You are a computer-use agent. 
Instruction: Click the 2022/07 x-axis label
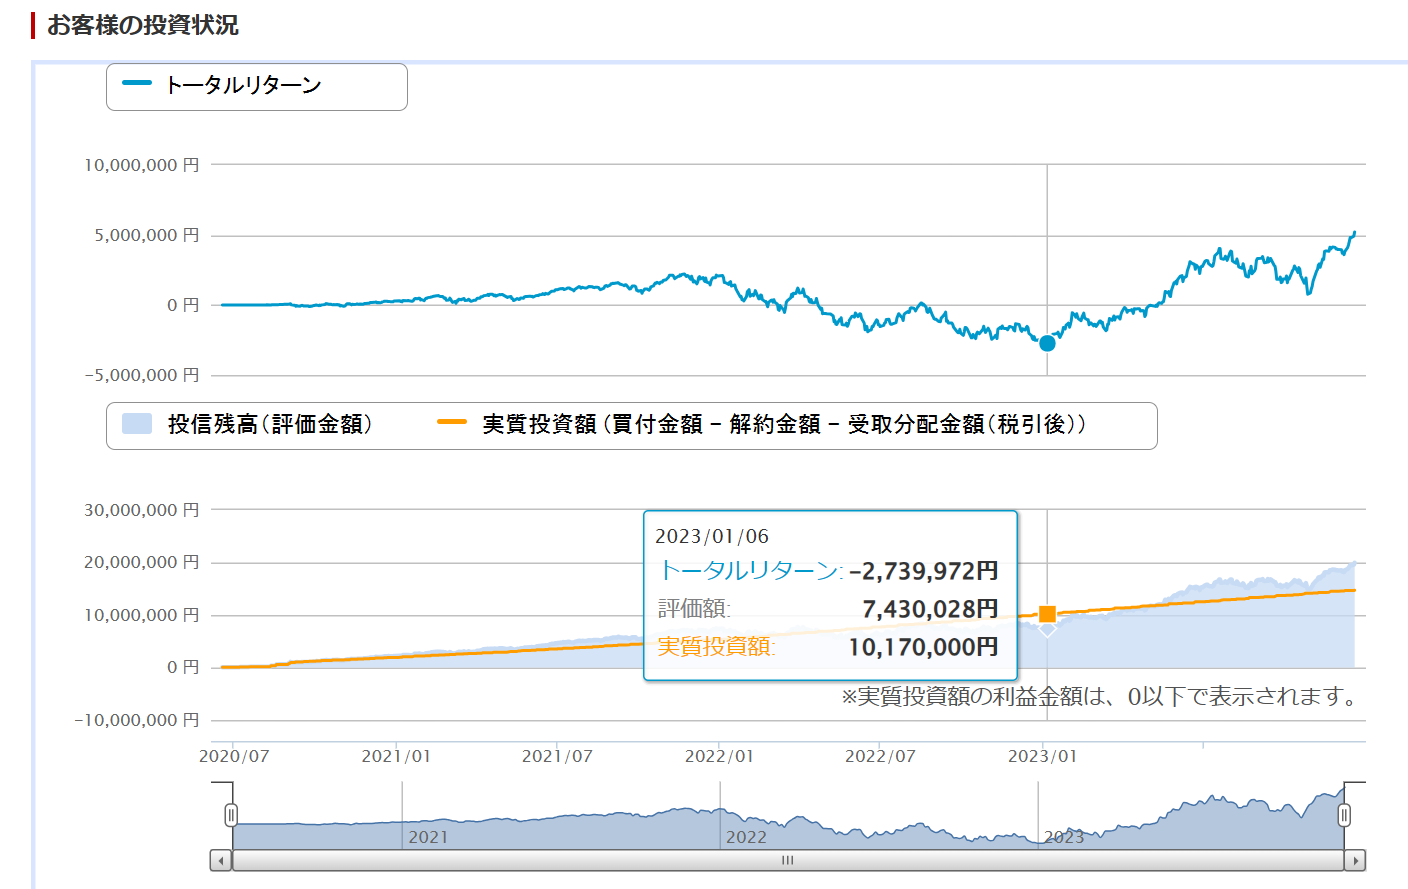pos(880,756)
